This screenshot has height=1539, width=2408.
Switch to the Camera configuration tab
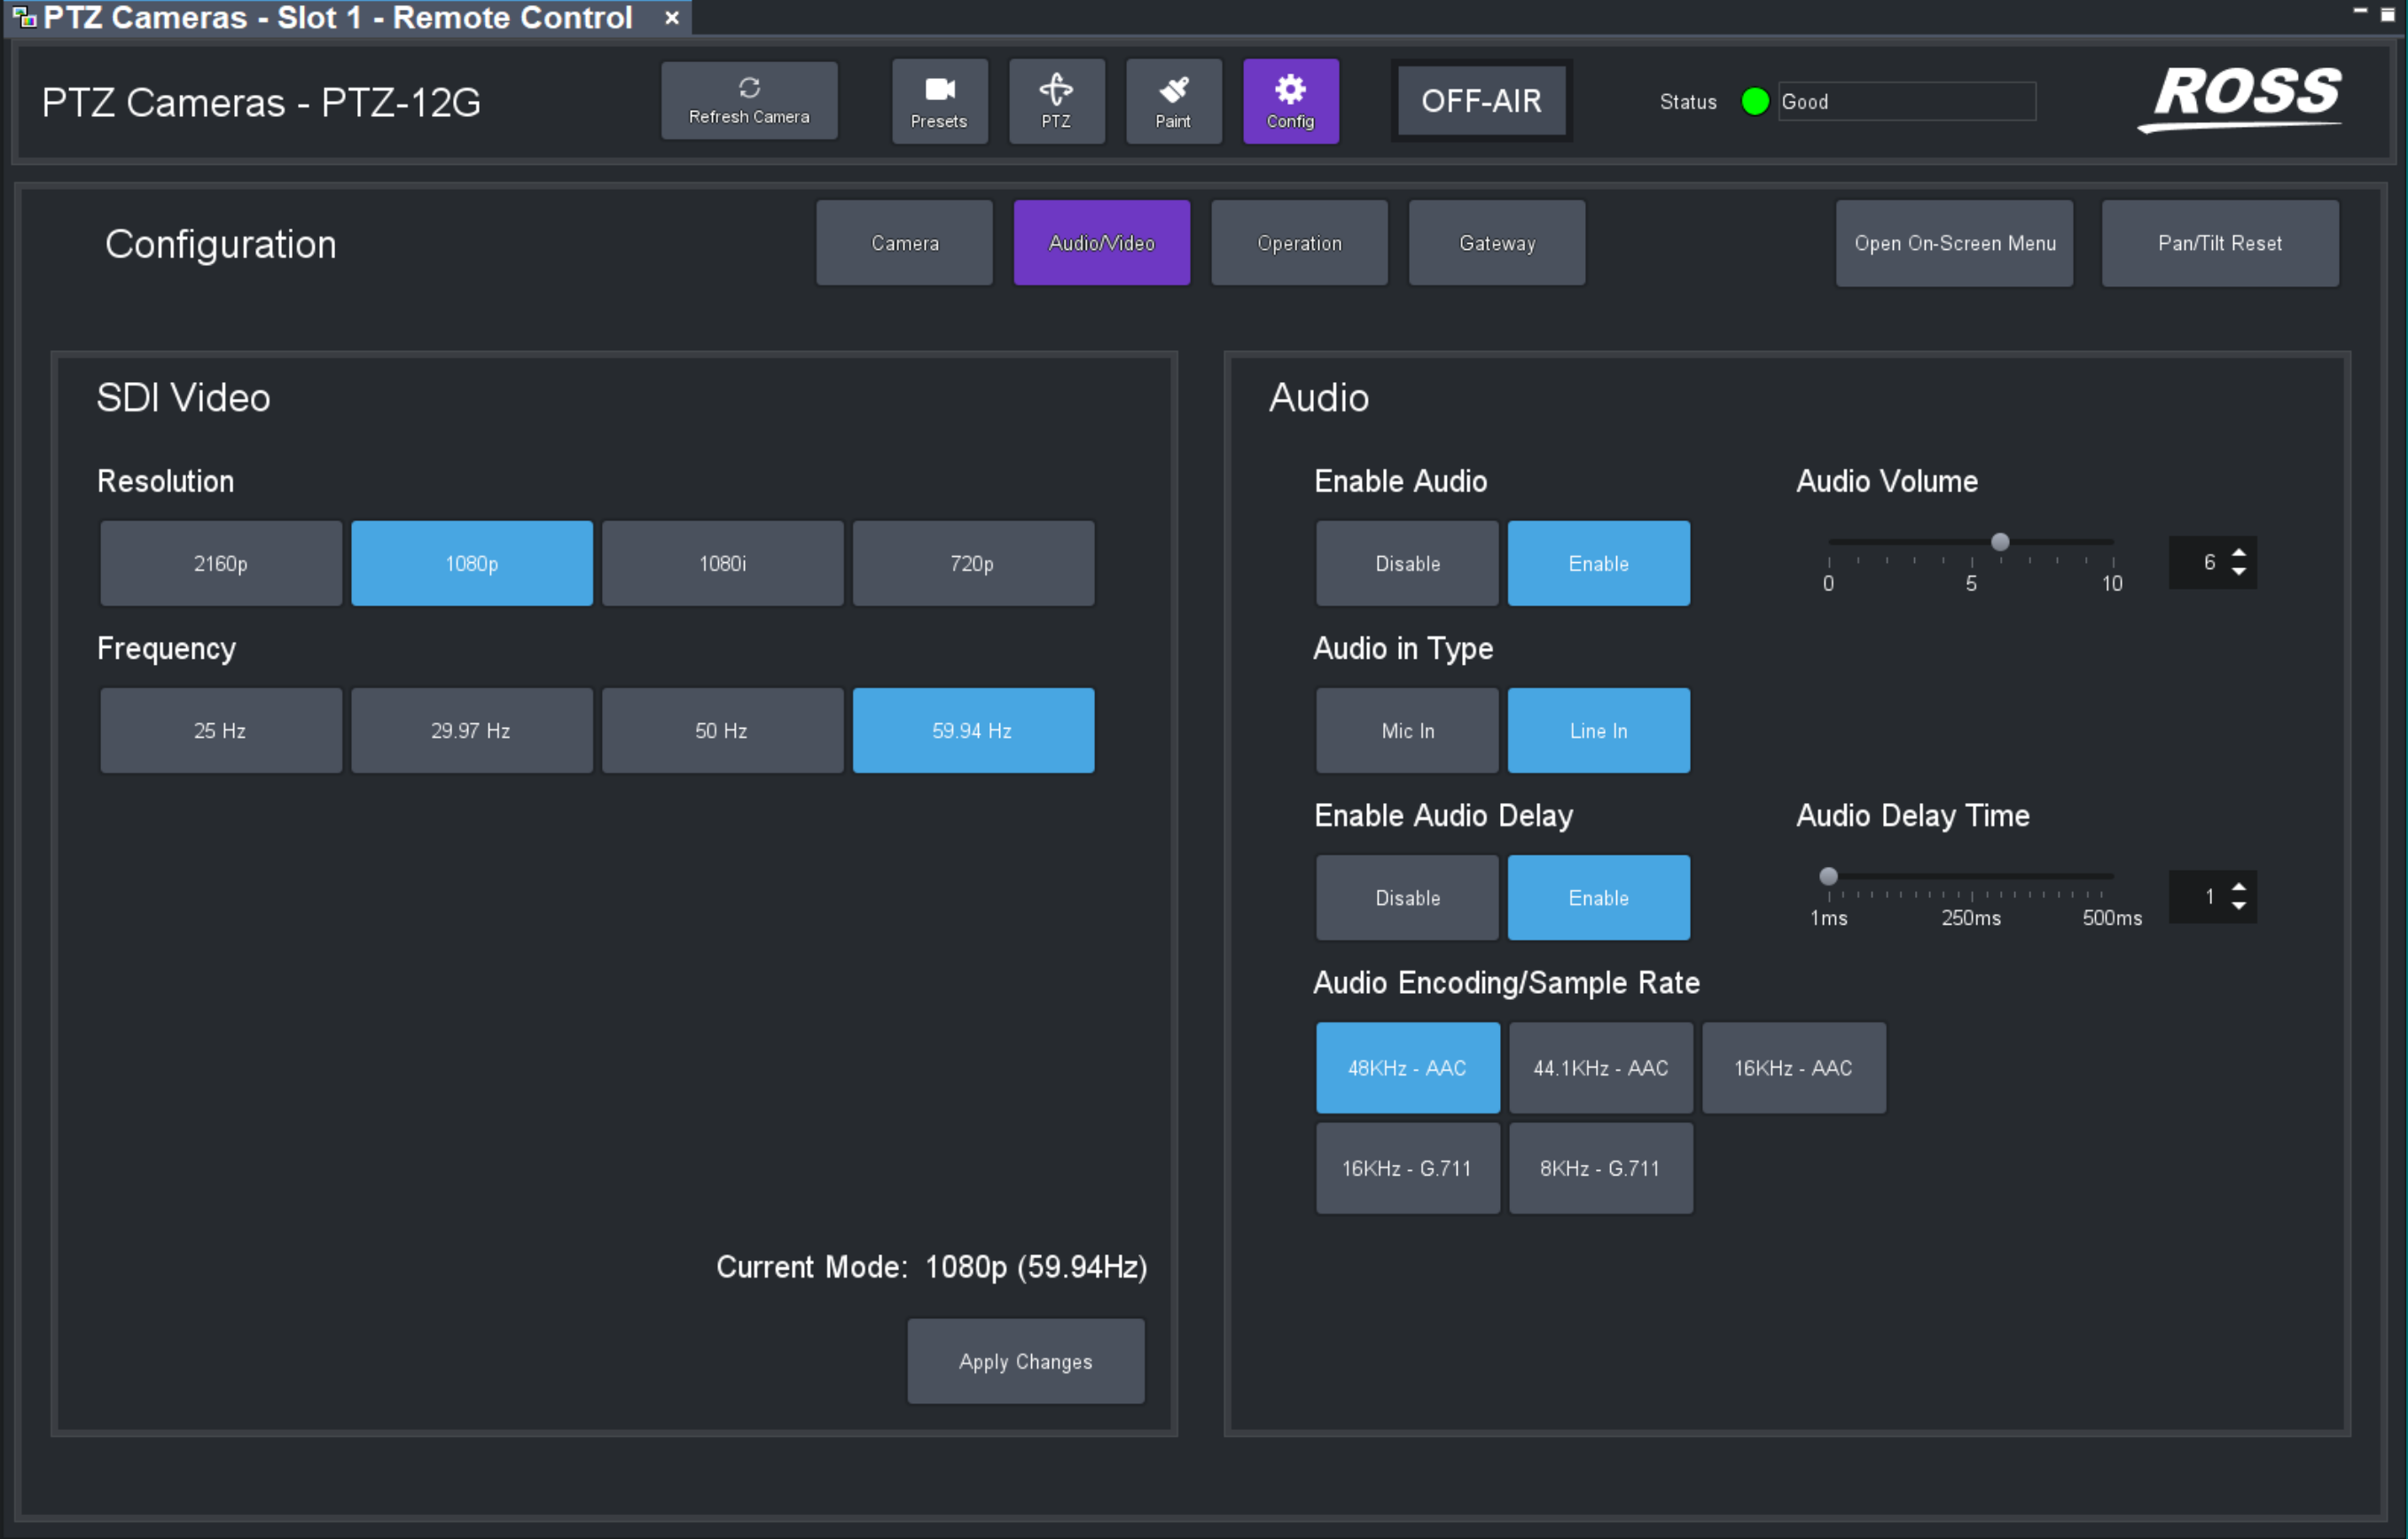click(903, 243)
